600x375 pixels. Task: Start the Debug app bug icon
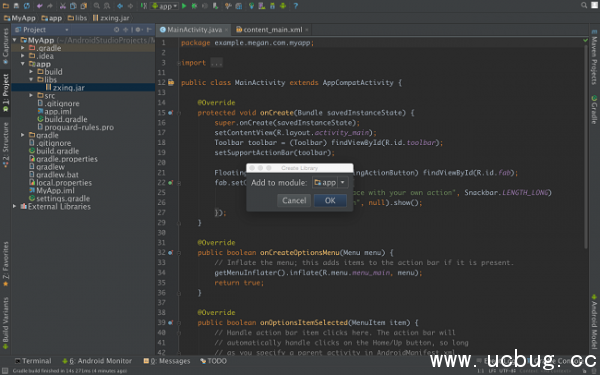[x=194, y=6]
